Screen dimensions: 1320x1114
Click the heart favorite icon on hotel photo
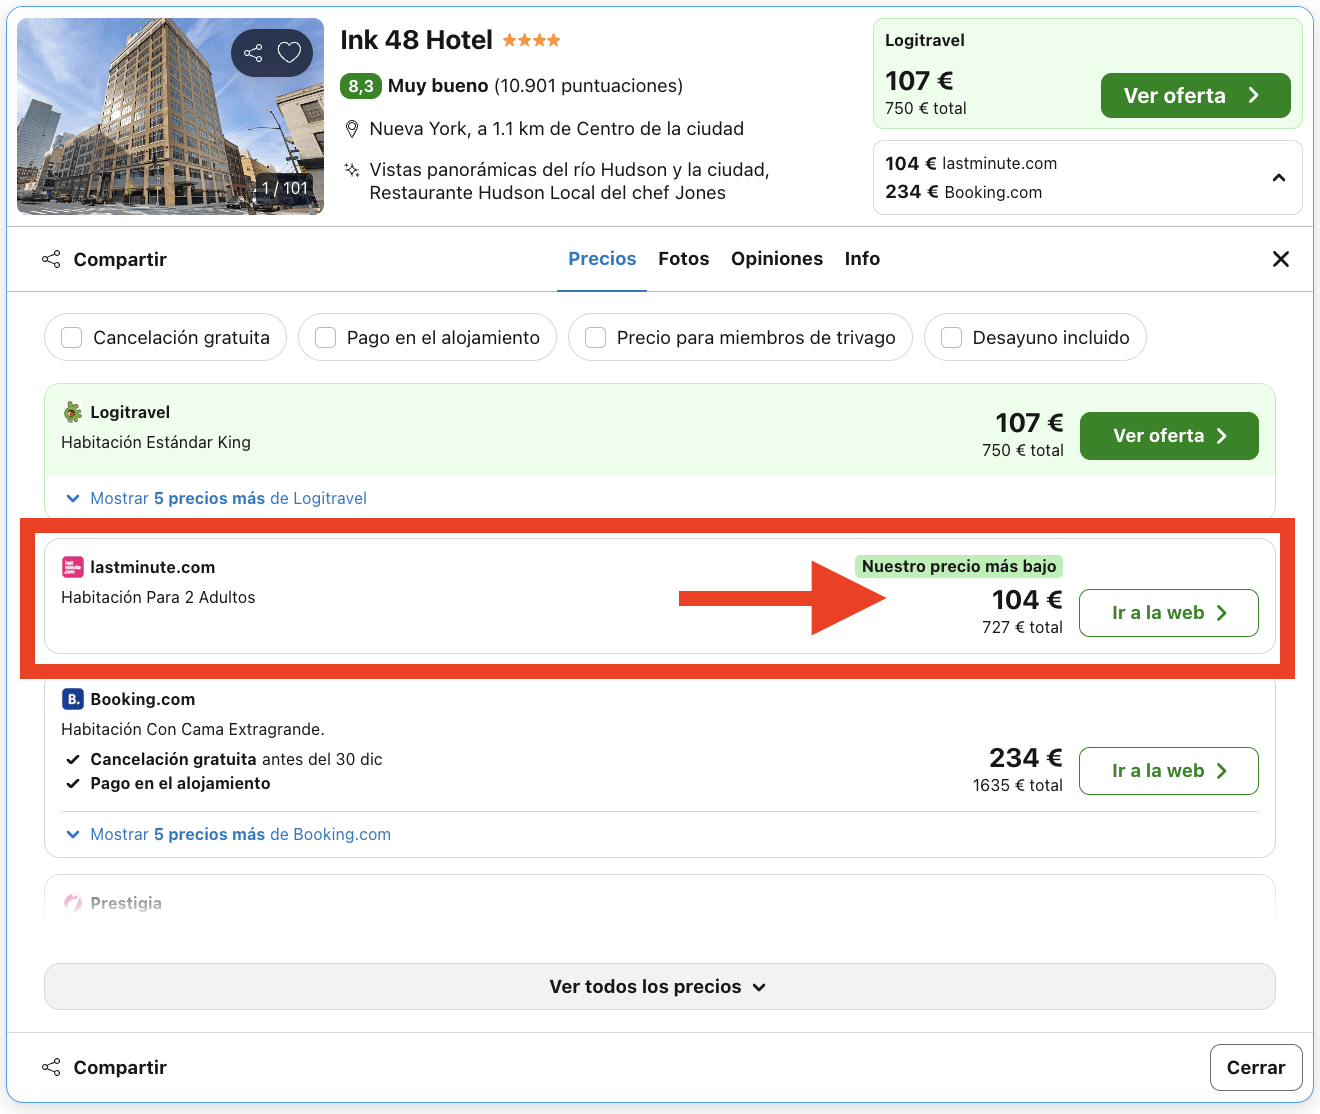click(x=289, y=53)
